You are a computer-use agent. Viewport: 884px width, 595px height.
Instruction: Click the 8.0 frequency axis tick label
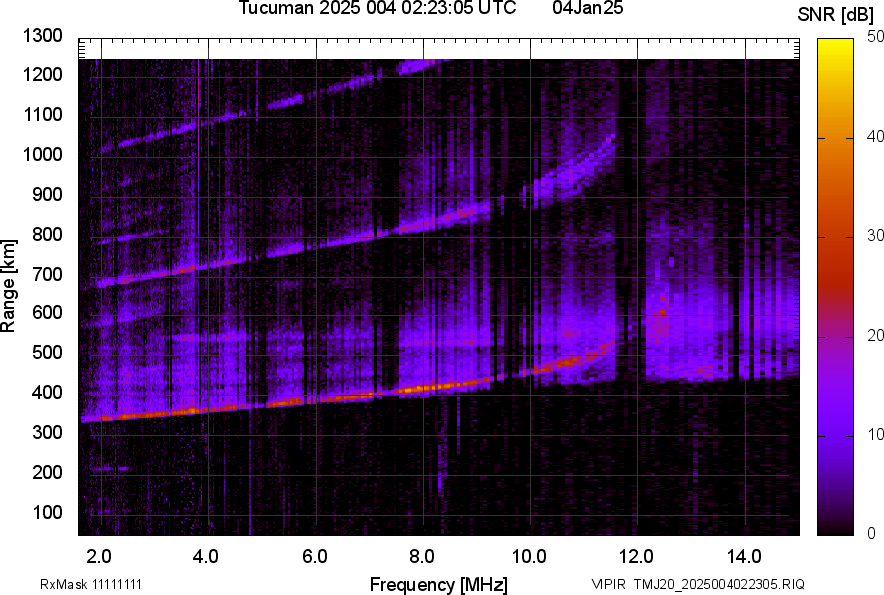422,556
